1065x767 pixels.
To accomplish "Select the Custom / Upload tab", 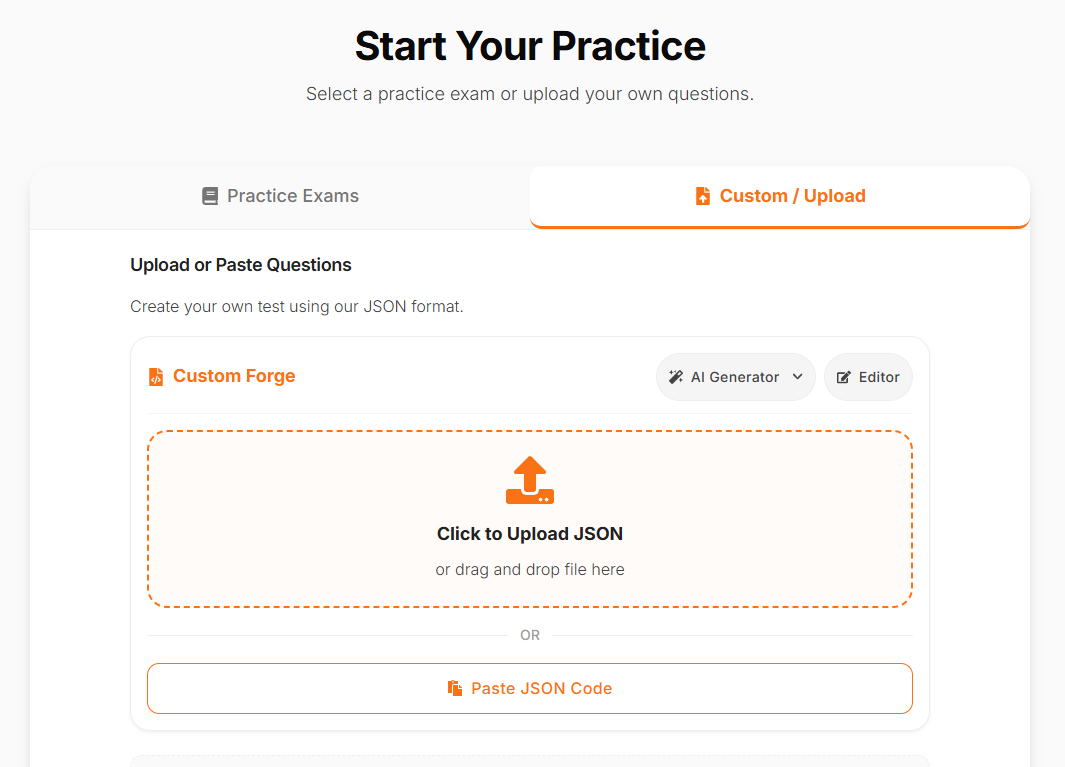I will click(x=780, y=196).
